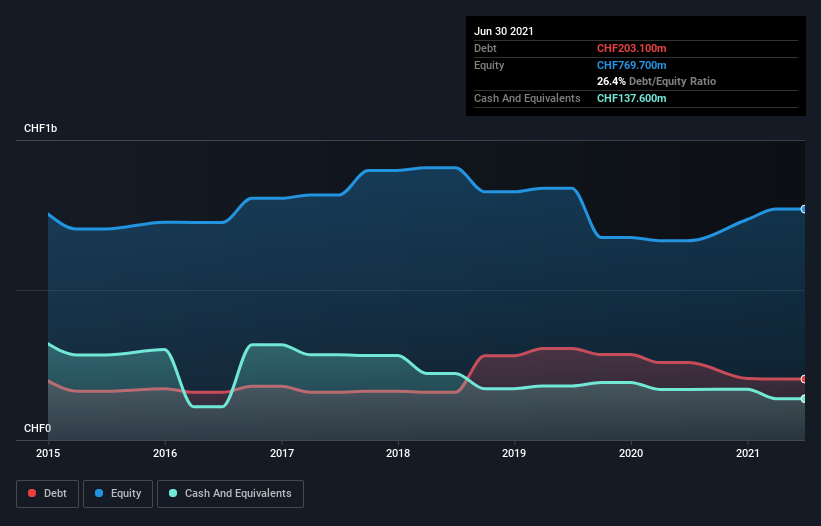Viewport: 821px width, 526px height.
Task: Click the teal Cash endpoint marker
Action: 804,399
